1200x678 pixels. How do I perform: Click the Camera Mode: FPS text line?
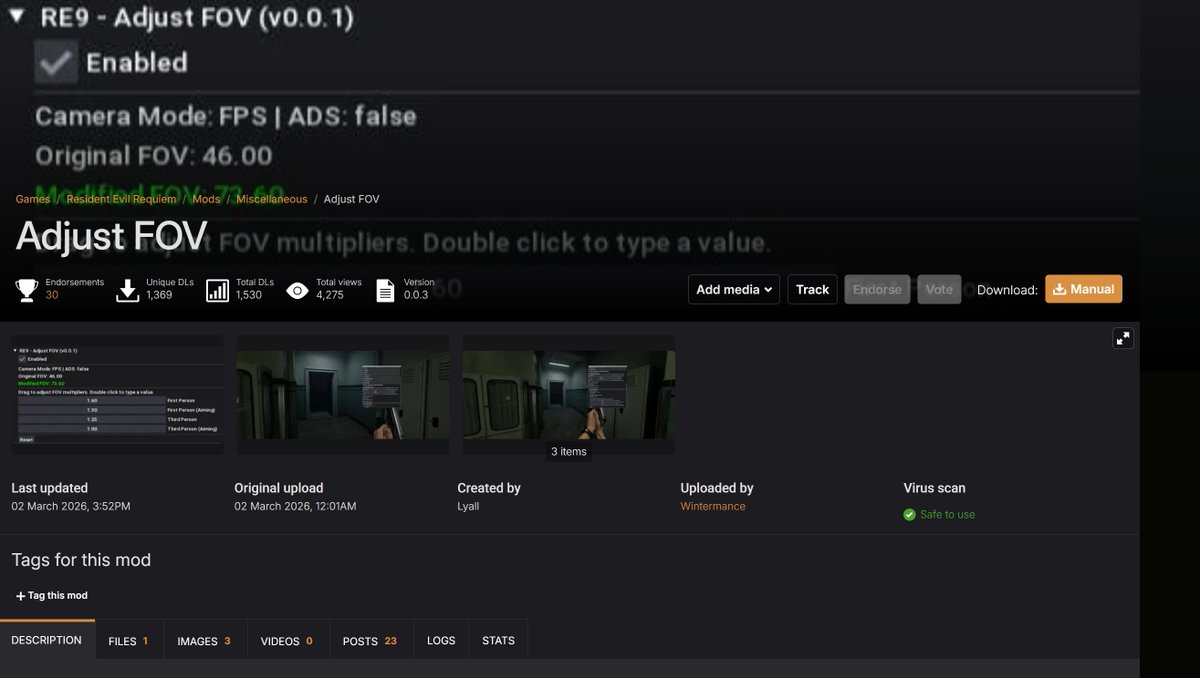[x=226, y=116]
